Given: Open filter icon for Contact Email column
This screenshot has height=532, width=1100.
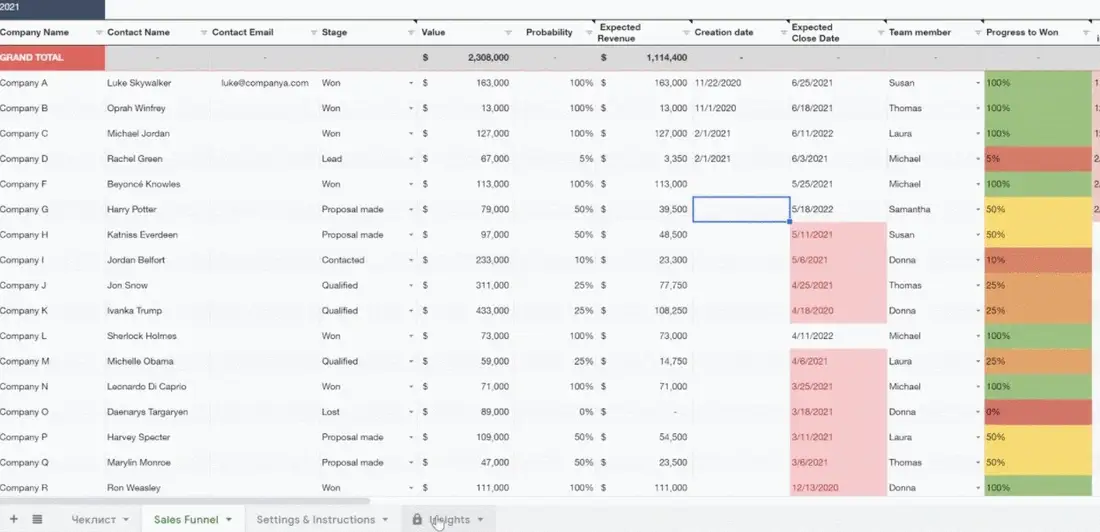Looking at the screenshot, I should [314, 33].
